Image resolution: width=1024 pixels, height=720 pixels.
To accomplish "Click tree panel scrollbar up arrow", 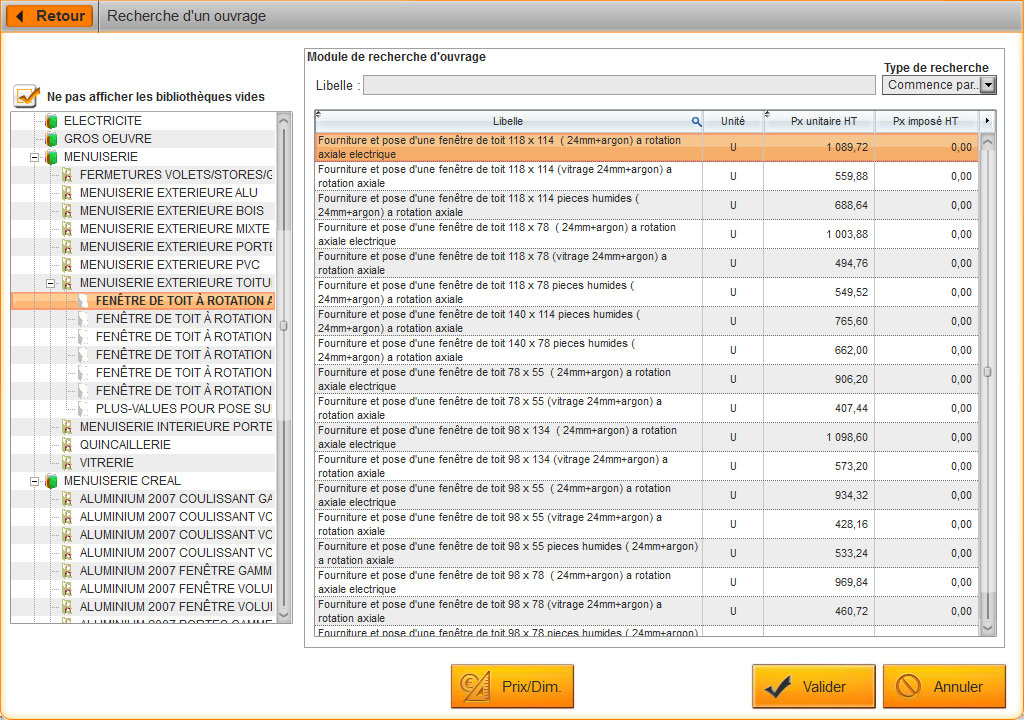I will click(283, 120).
